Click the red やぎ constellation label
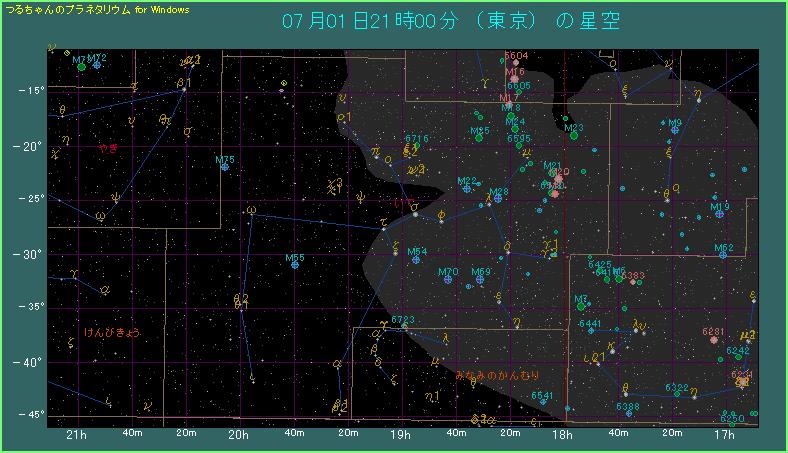The image size is (788, 453). [x=108, y=149]
